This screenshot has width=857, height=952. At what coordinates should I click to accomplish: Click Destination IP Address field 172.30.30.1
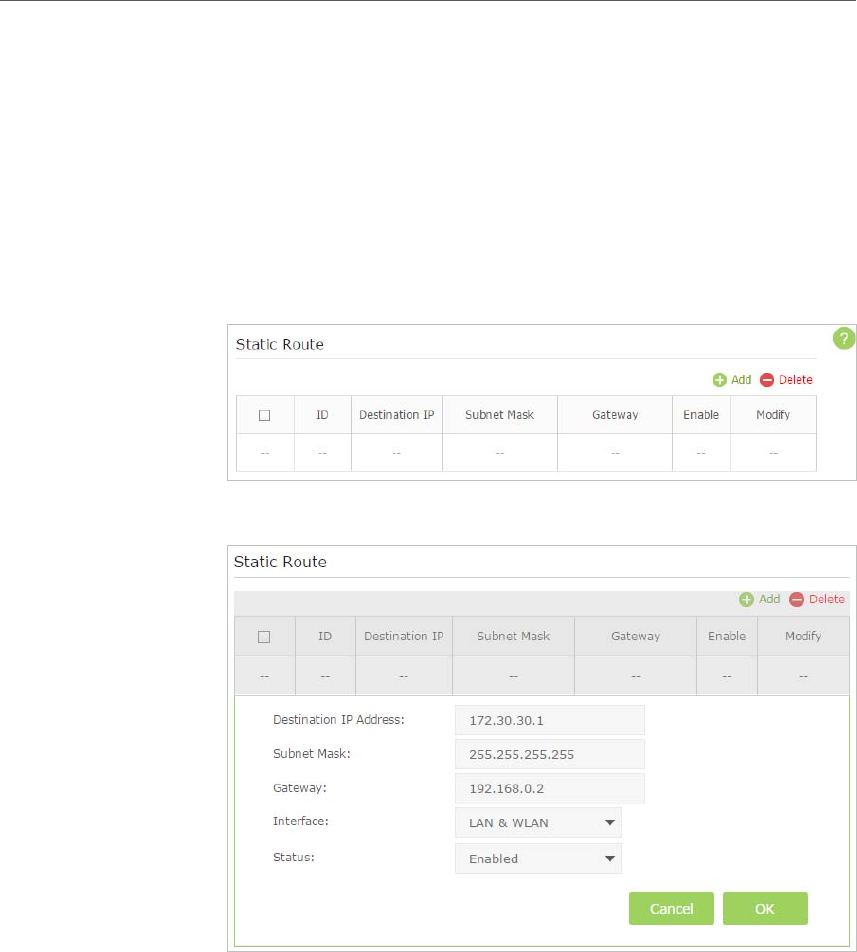[x=550, y=721]
